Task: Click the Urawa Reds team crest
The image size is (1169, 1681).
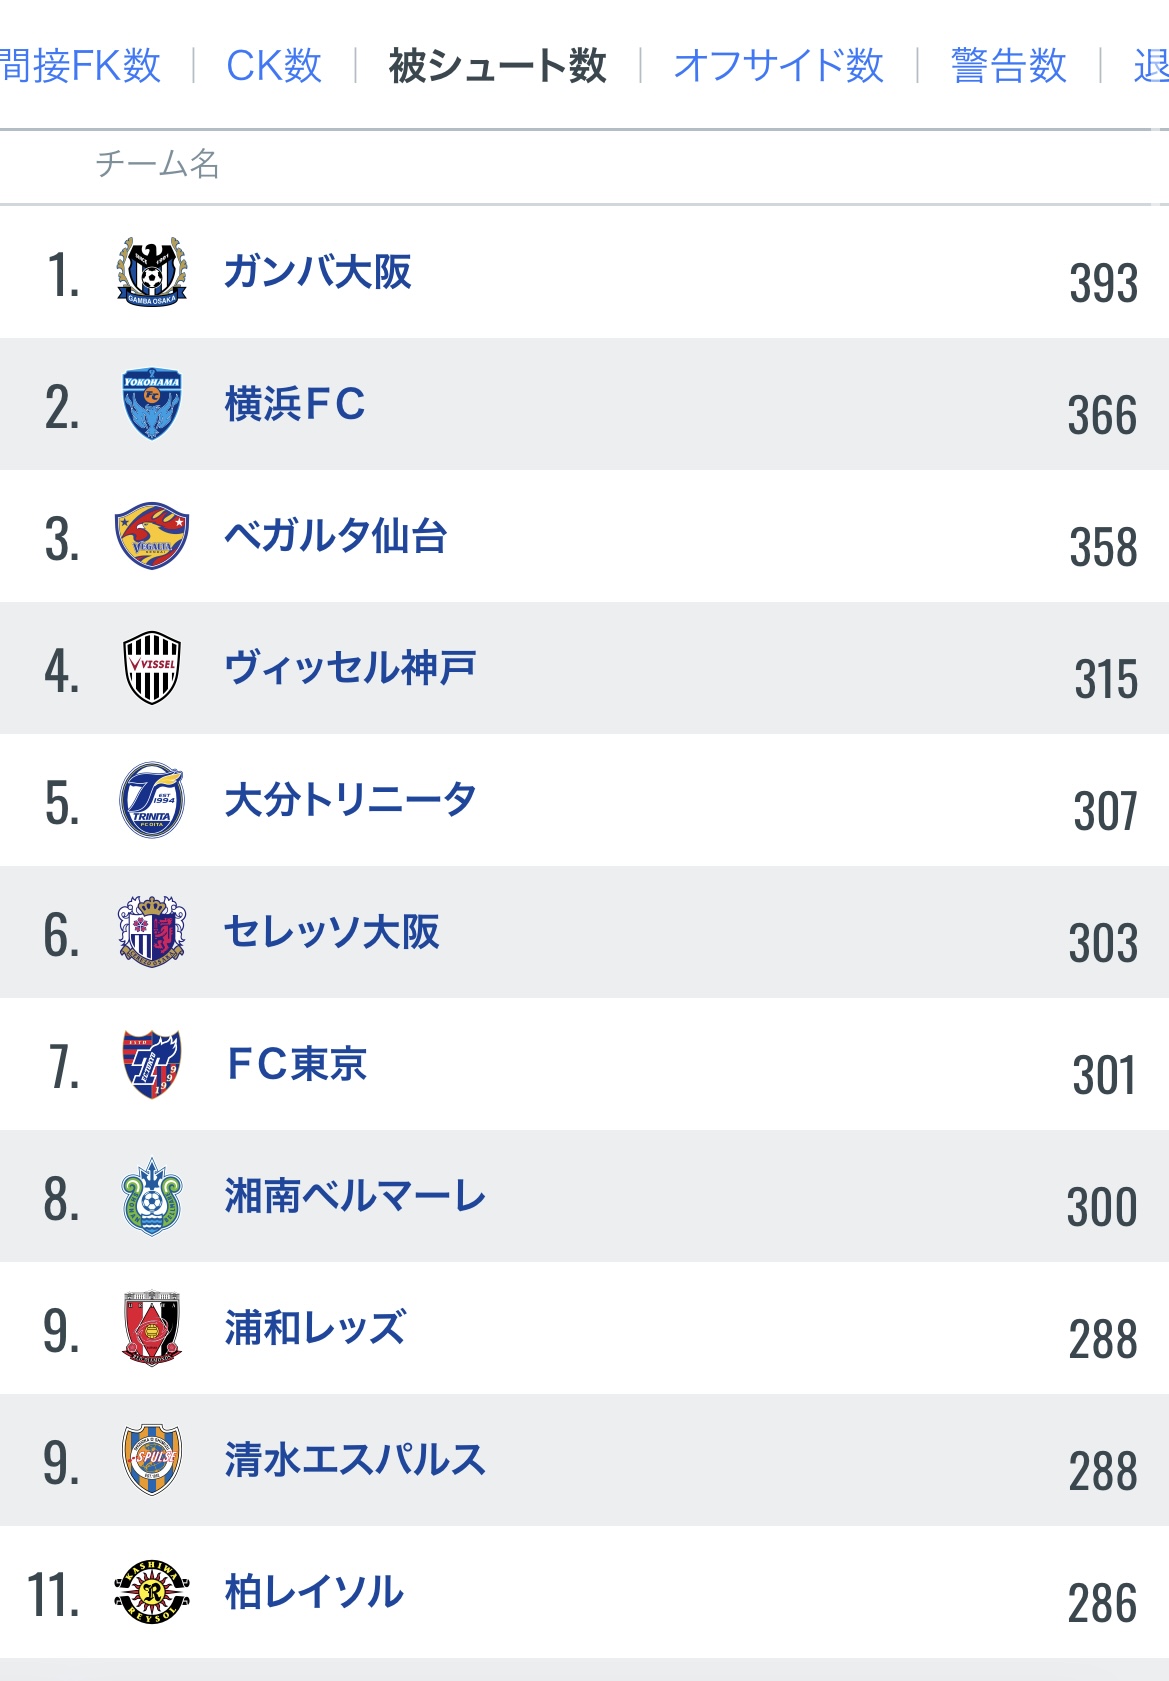Action: (152, 1328)
